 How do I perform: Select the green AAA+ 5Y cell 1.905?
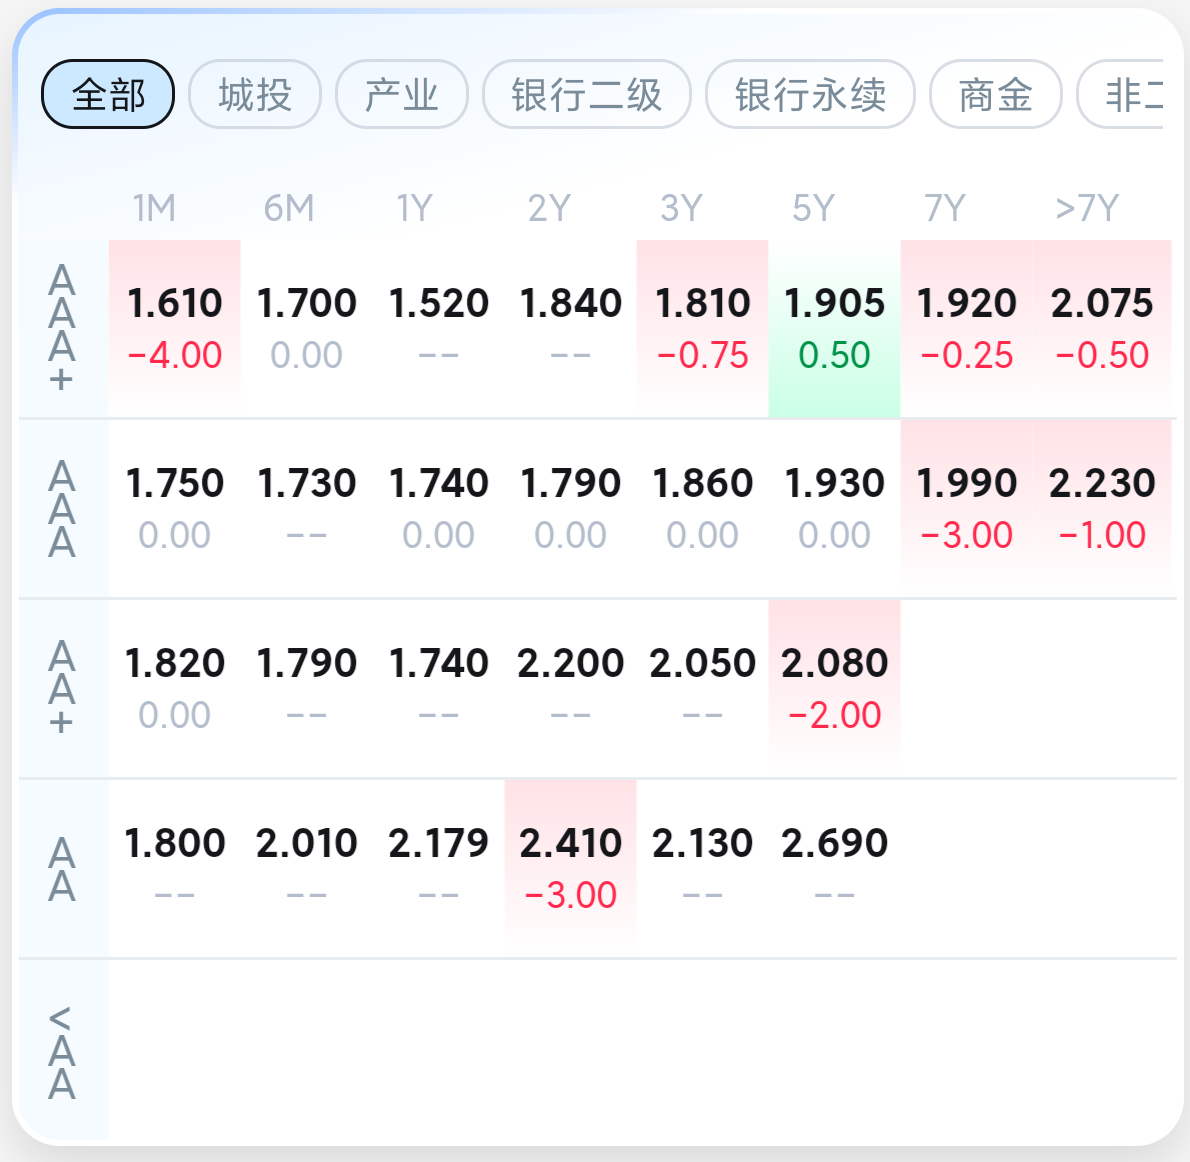coord(834,329)
